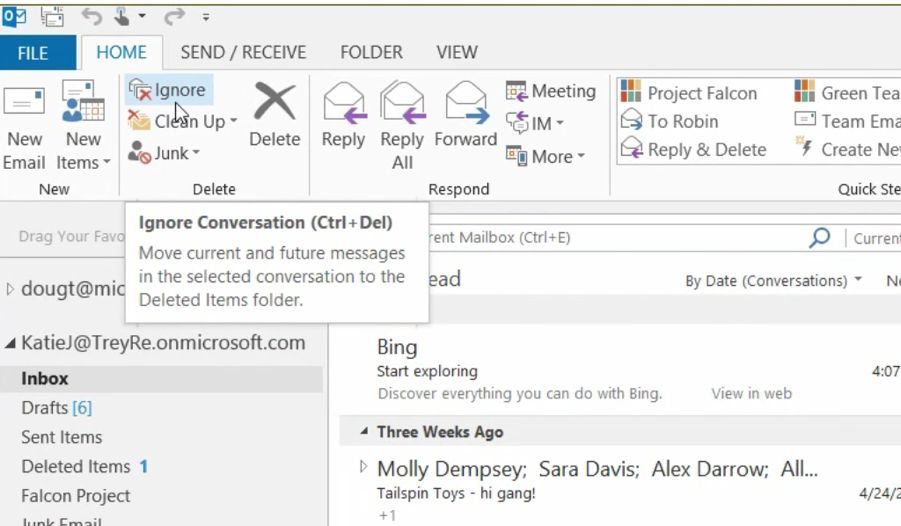Expand the dougt@mic account tree
Viewport: 901px width, 526px height.
click(10, 289)
